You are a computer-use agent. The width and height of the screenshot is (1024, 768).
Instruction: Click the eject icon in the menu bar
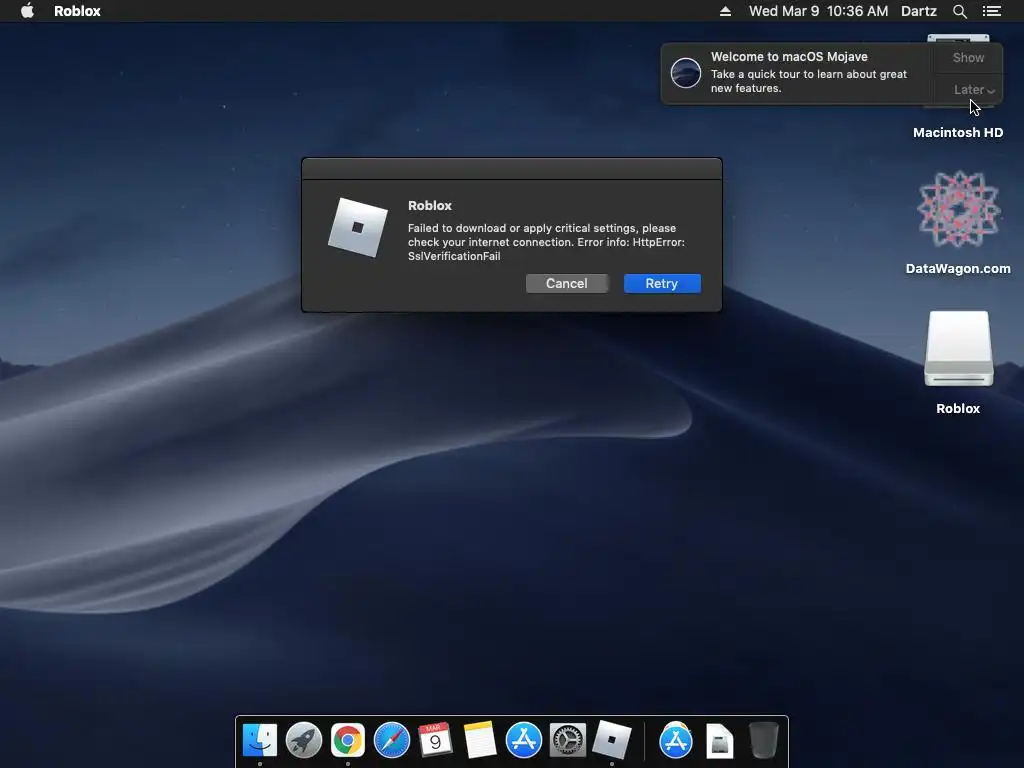coord(725,11)
